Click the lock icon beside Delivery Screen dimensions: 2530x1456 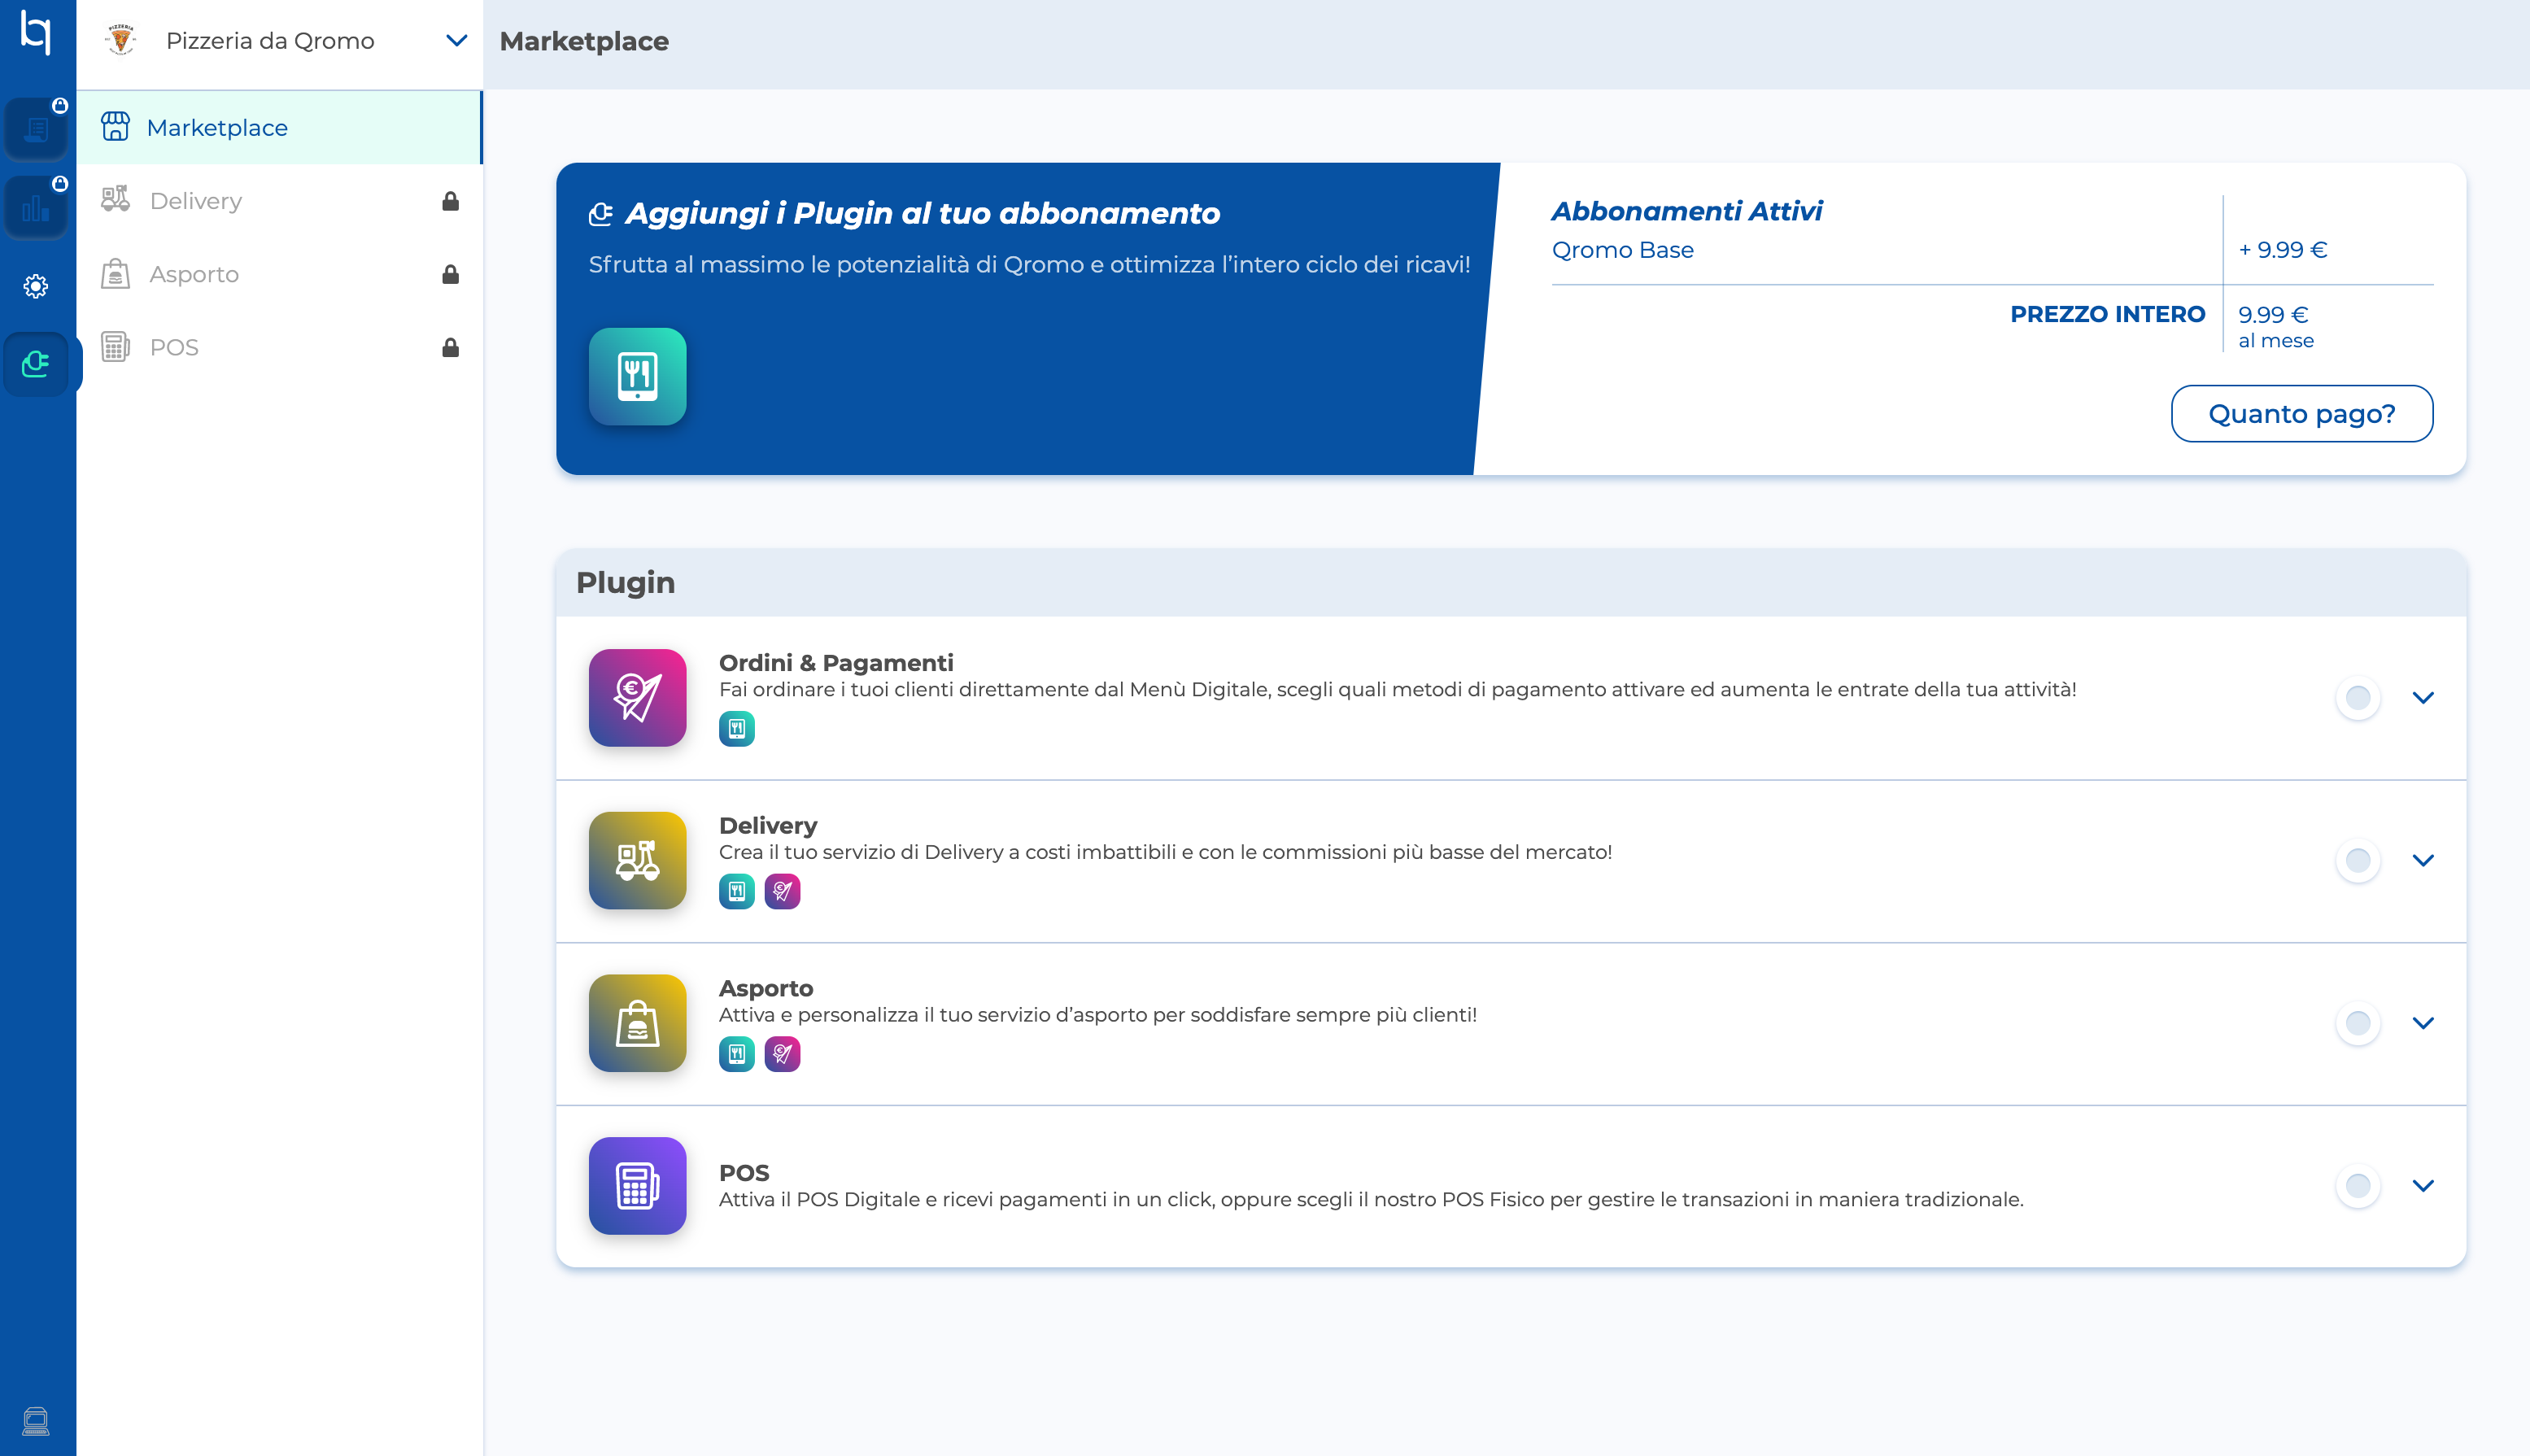pos(450,201)
